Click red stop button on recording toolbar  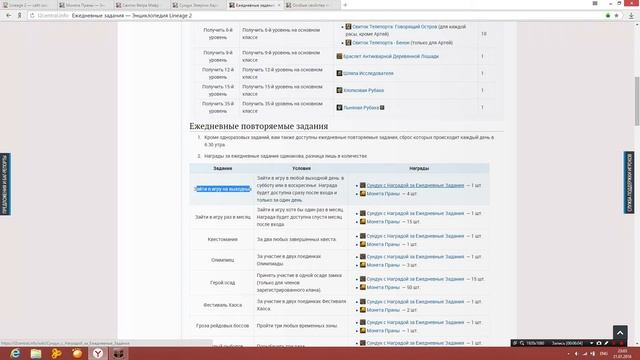[x=614, y=343]
